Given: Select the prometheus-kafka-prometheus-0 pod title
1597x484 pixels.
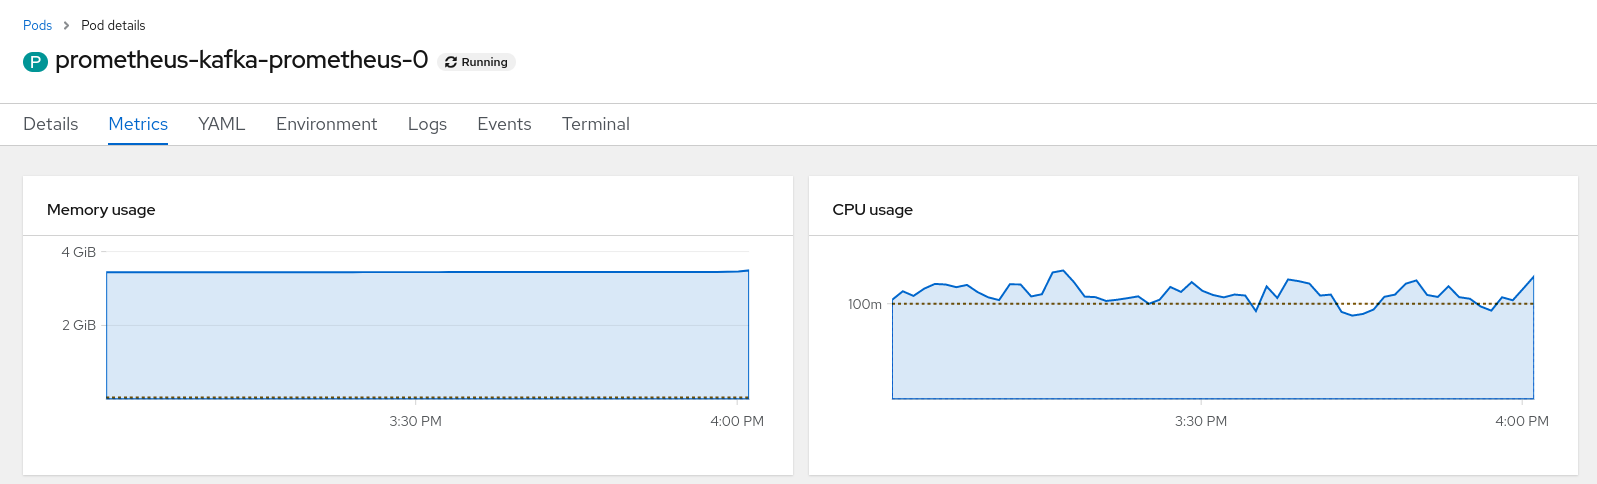Looking at the screenshot, I should [x=241, y=60].
